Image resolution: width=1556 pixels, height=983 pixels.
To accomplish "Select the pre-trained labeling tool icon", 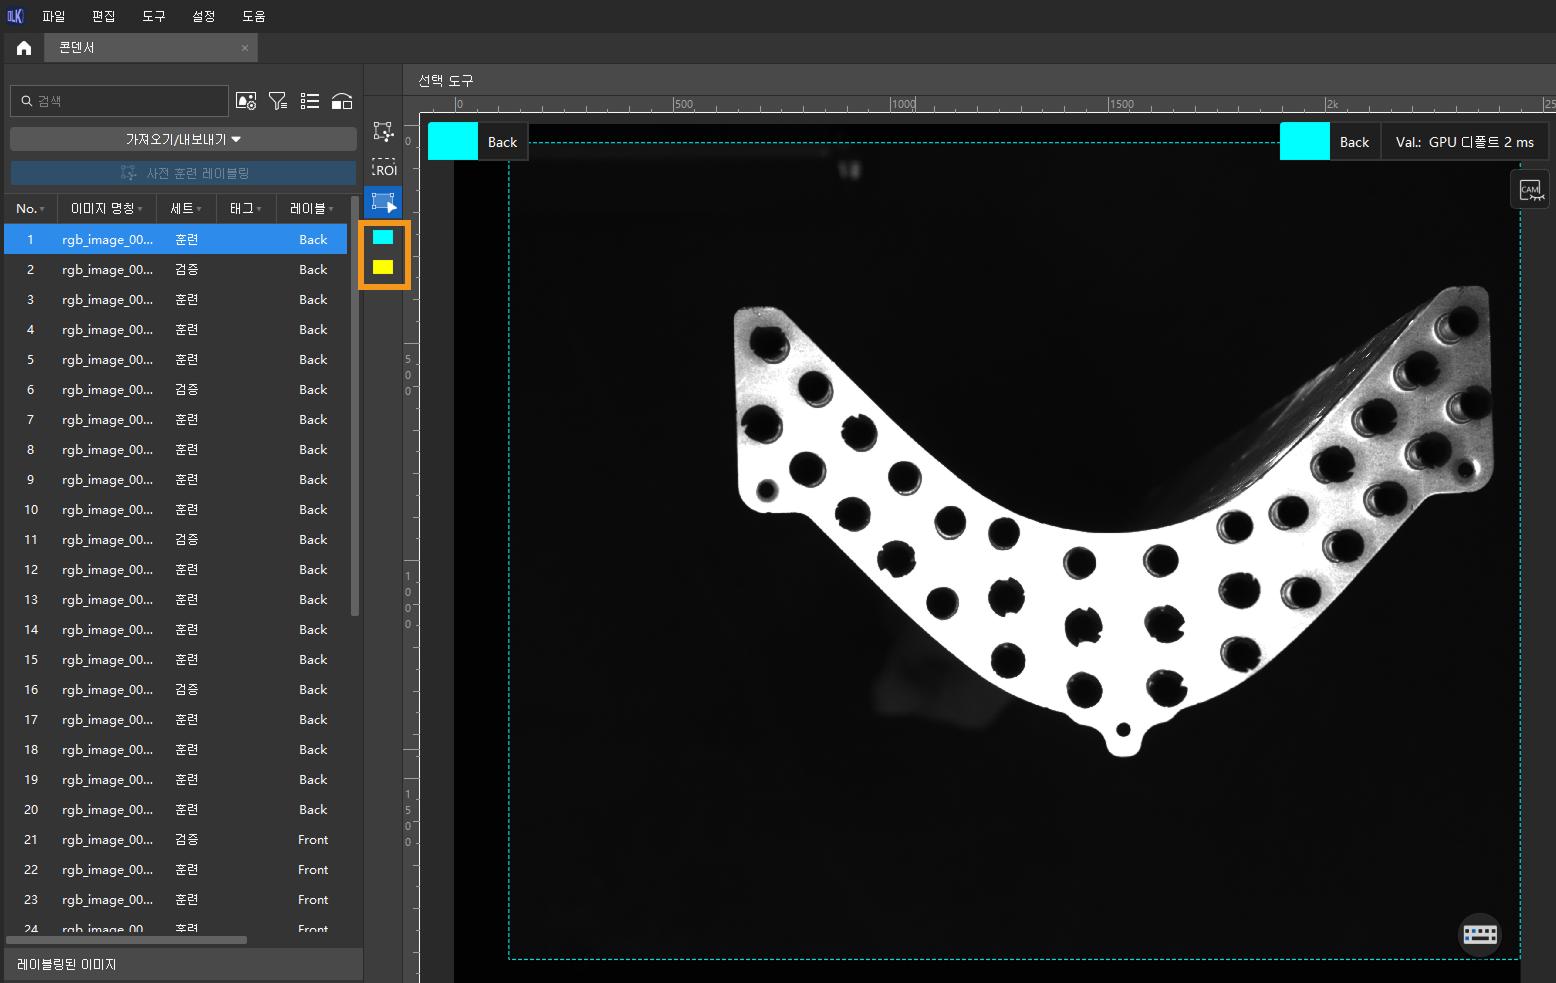I will pyautogui.click(x=384, y=132).
